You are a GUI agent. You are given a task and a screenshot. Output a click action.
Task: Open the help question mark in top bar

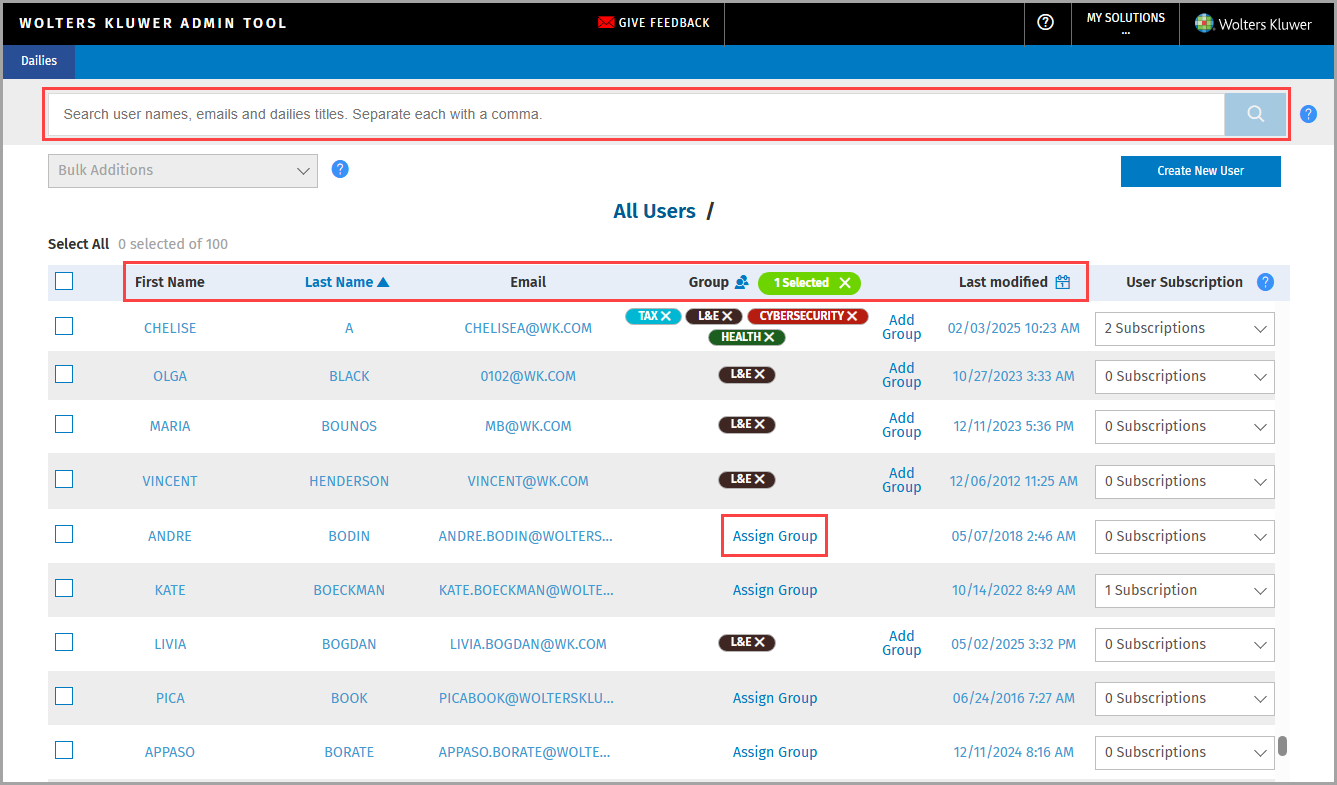pyautogui.click(x=1046, y=22)
